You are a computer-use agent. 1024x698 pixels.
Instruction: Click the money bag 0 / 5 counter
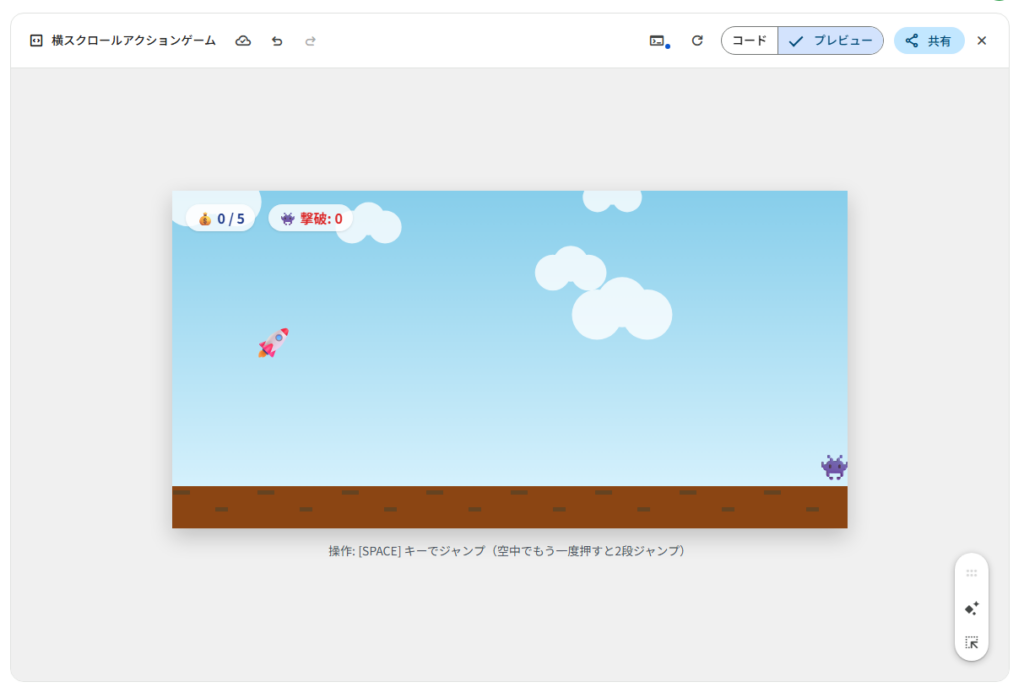click(221, 218)
